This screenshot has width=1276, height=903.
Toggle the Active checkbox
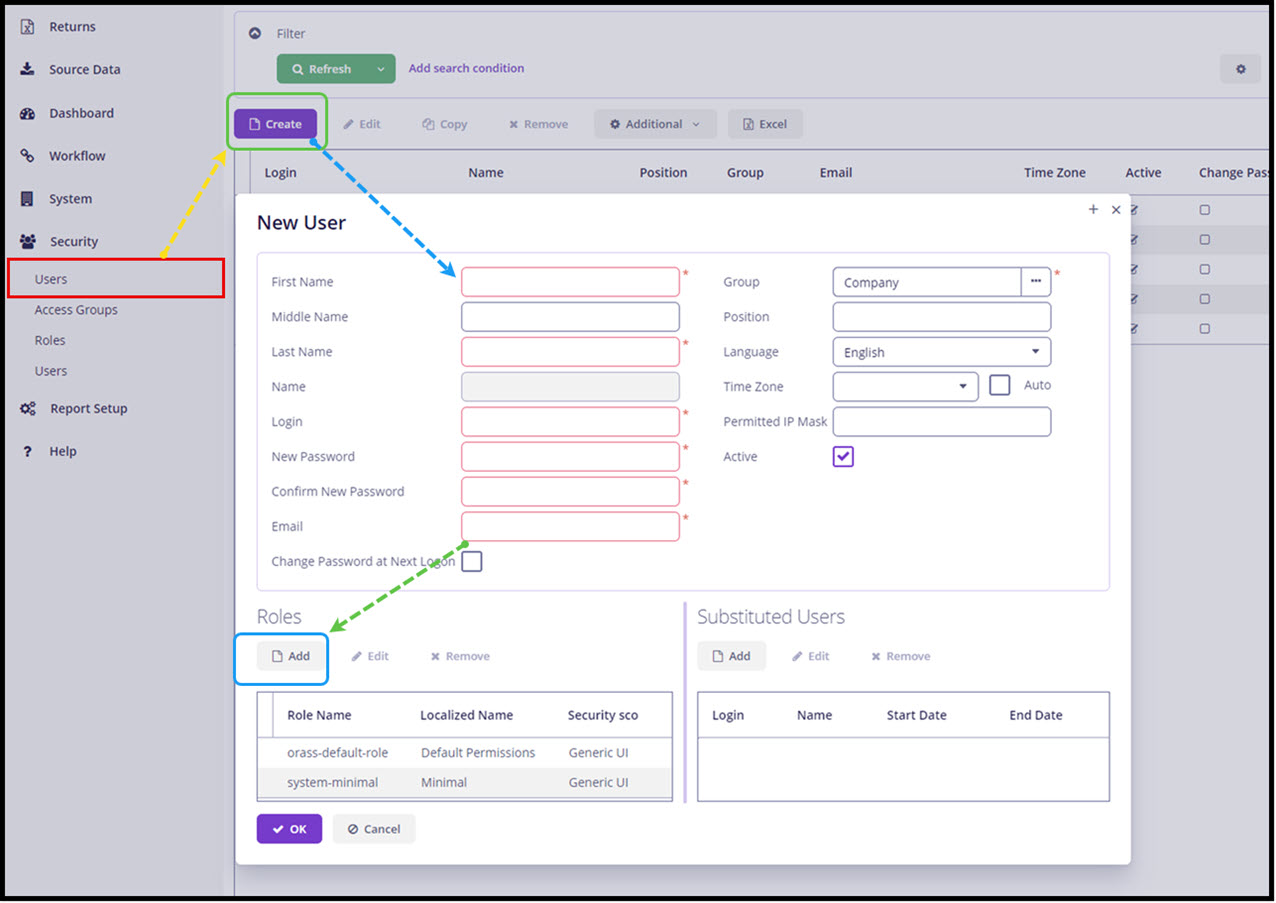[x=843, y=457]
